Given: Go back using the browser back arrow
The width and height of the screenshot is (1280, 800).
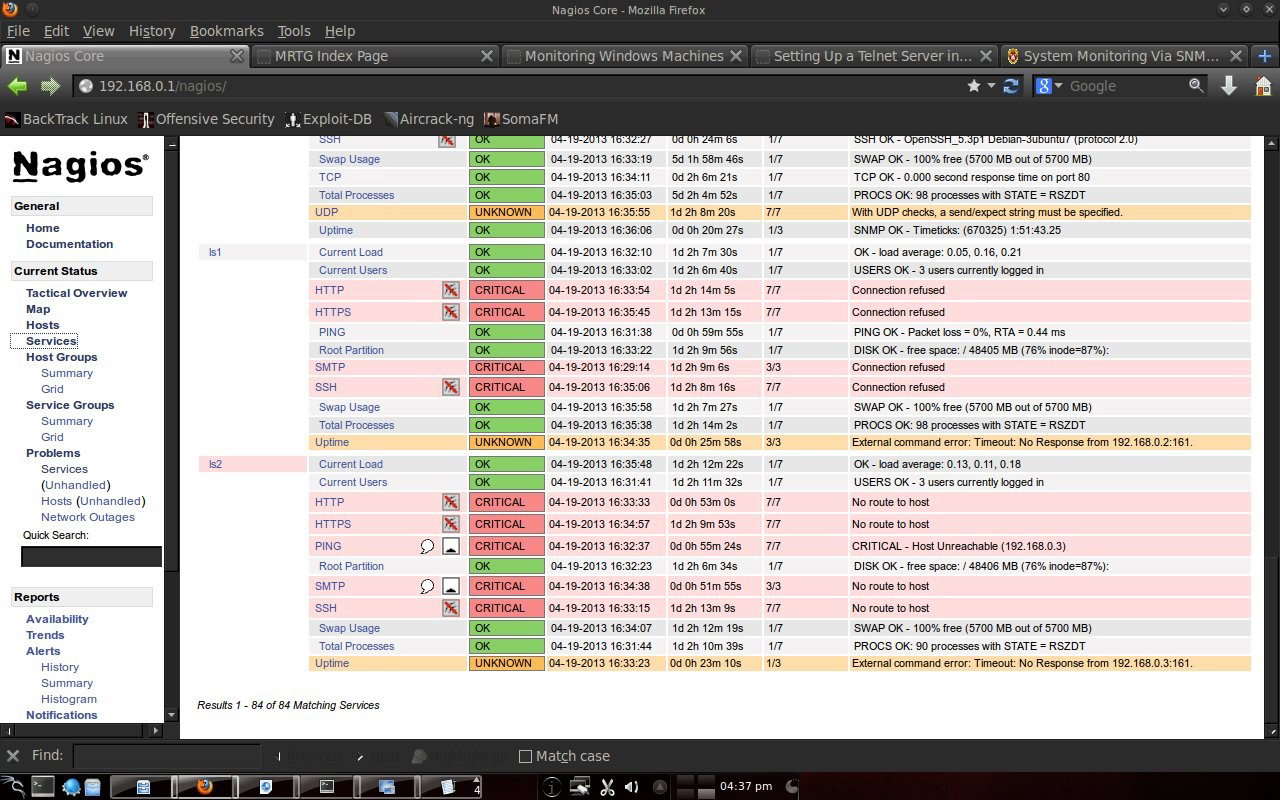Looking at the screenshot, I should [x=17, y=87].
